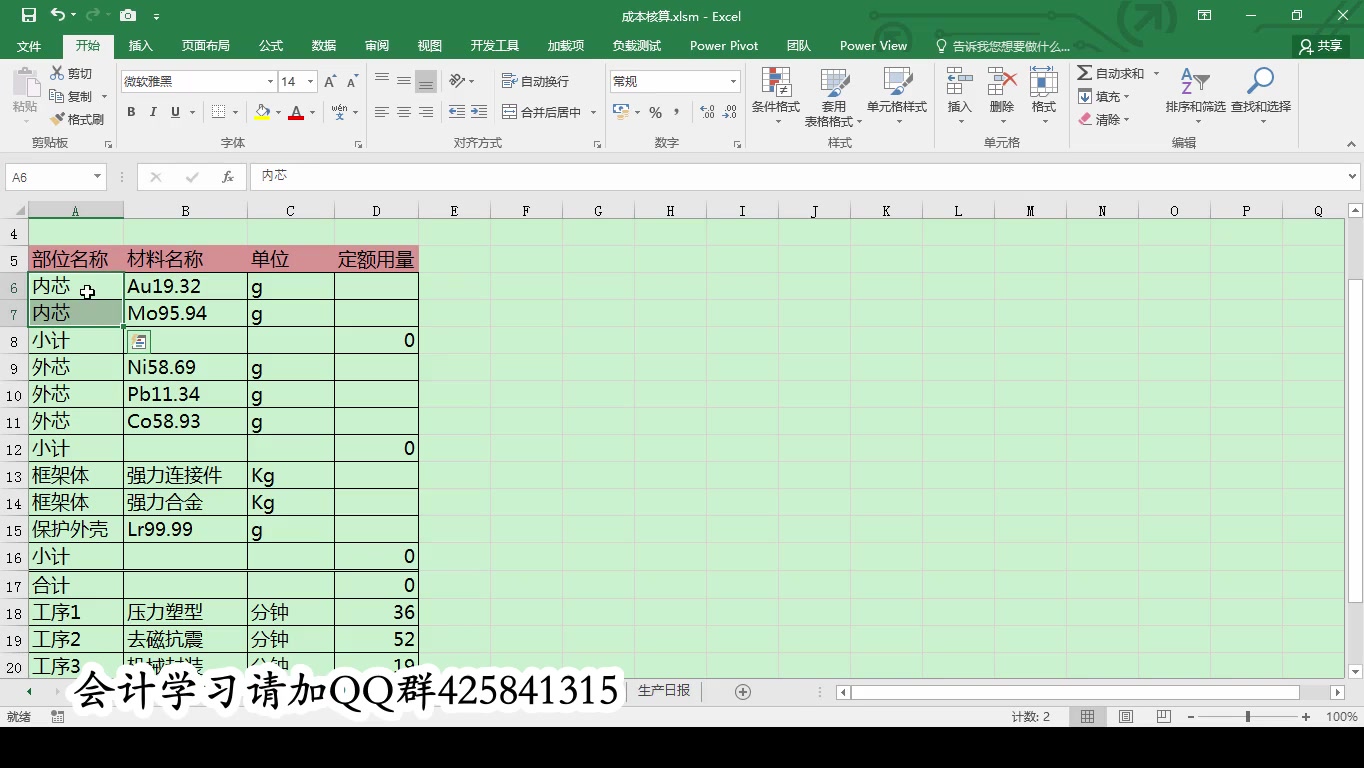Image resolution: width=1364 pixels, height=768 pixels.
Task: Open Cell Styles 单元格样式
Action: tap(897, 97)
